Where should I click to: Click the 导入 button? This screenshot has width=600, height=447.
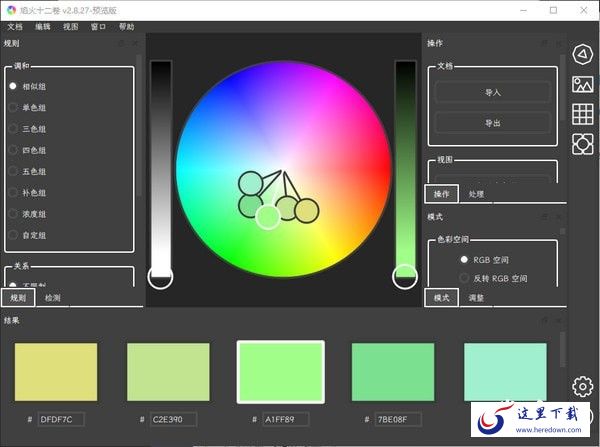tap(492, 92)
